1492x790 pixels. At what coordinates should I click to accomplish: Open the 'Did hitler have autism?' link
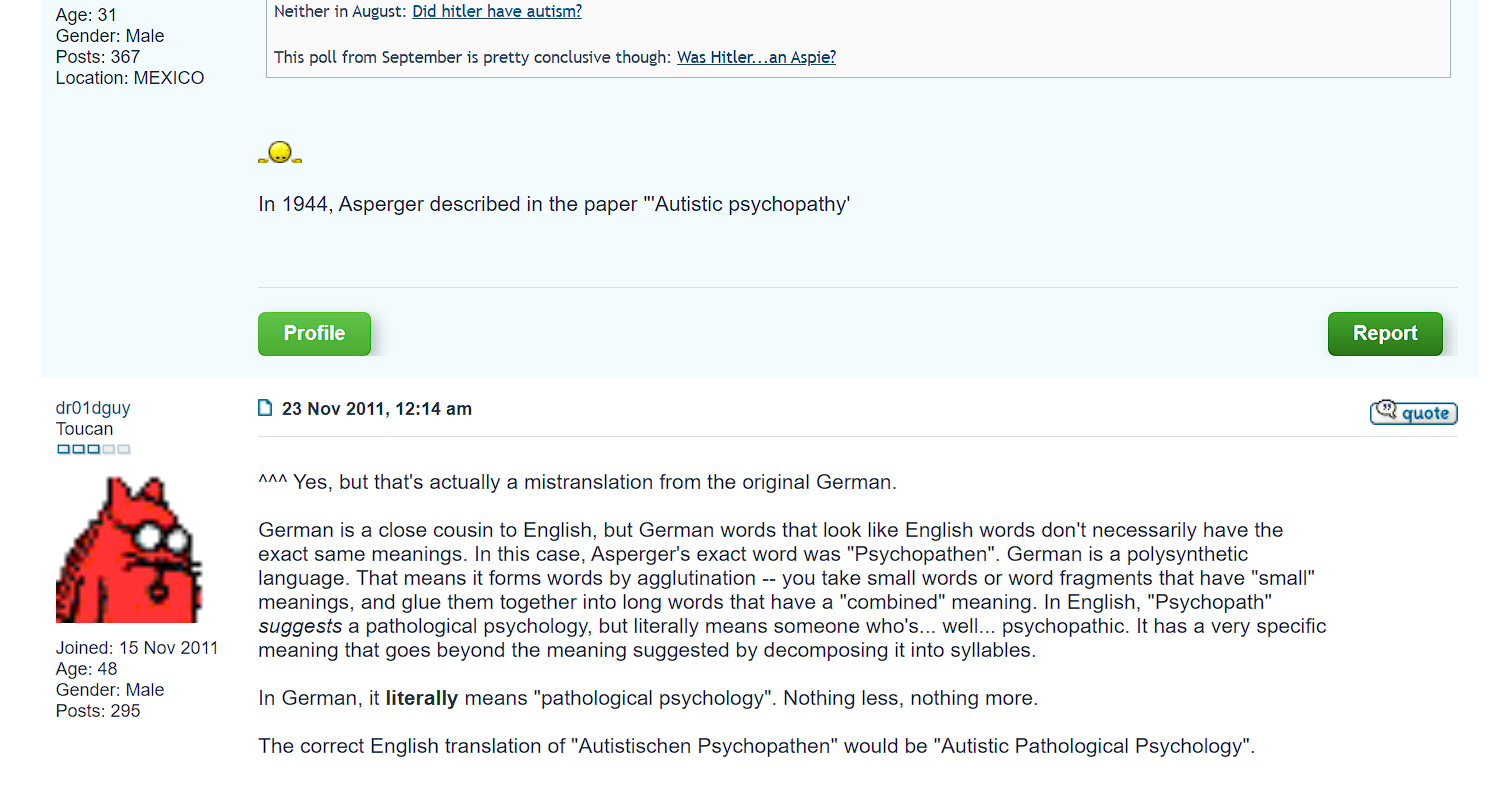point(497,12)
